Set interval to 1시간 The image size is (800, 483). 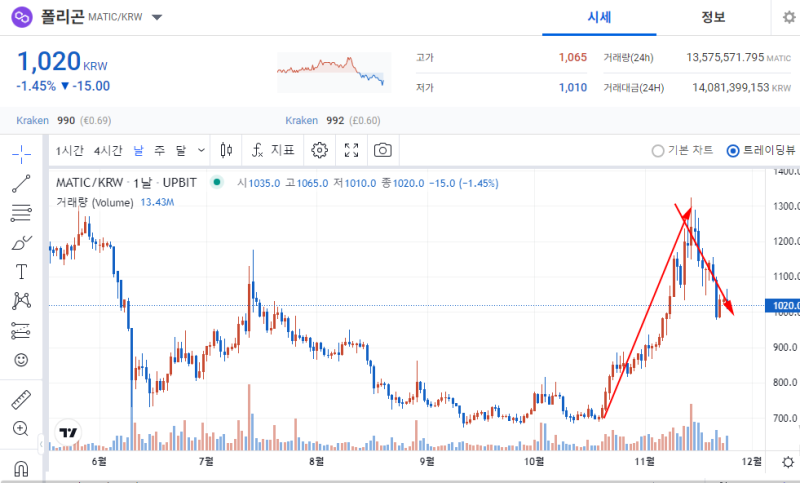pyautogui.click(x=69, y=150)
